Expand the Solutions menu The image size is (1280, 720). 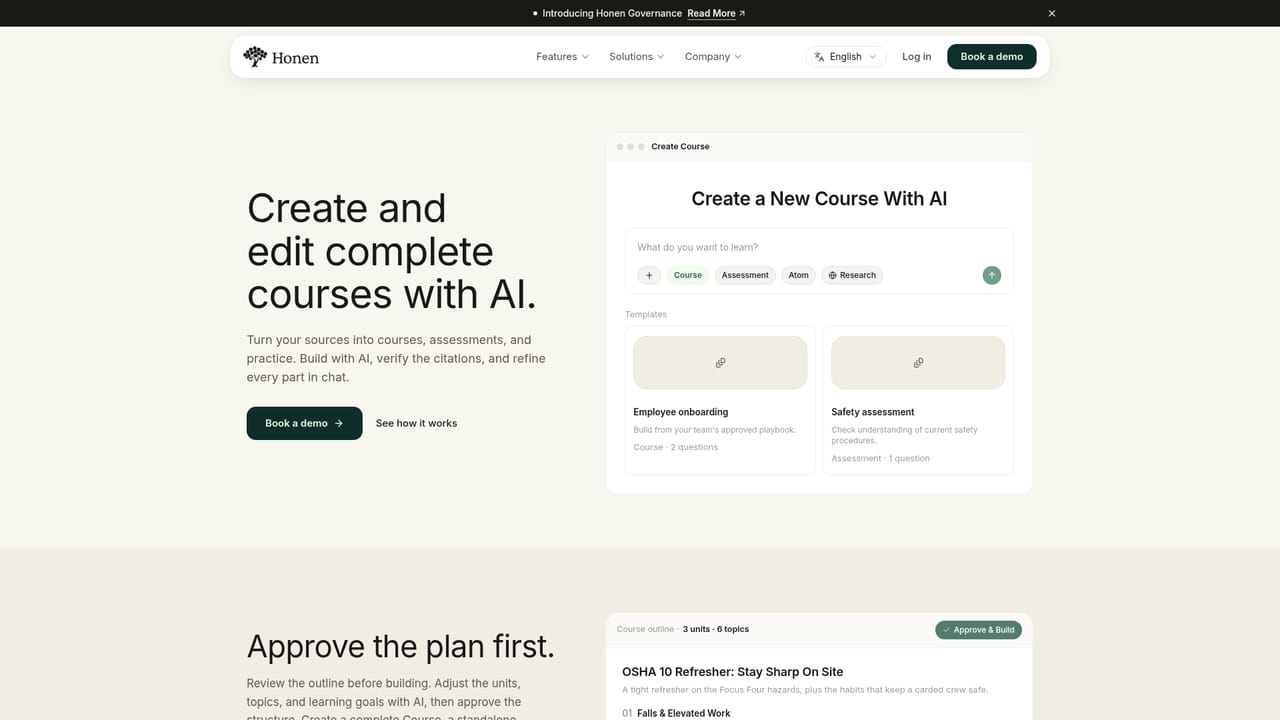click(x=636, y=57)
